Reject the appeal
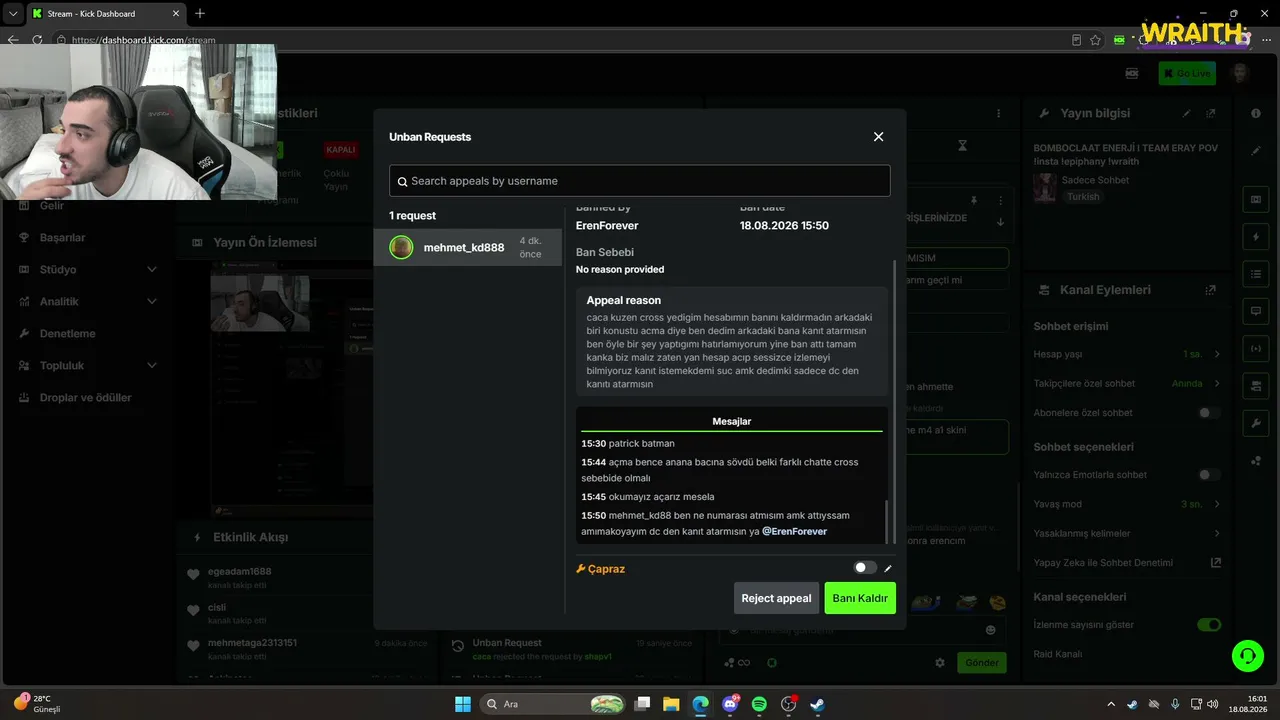 (x=776, y=598)
